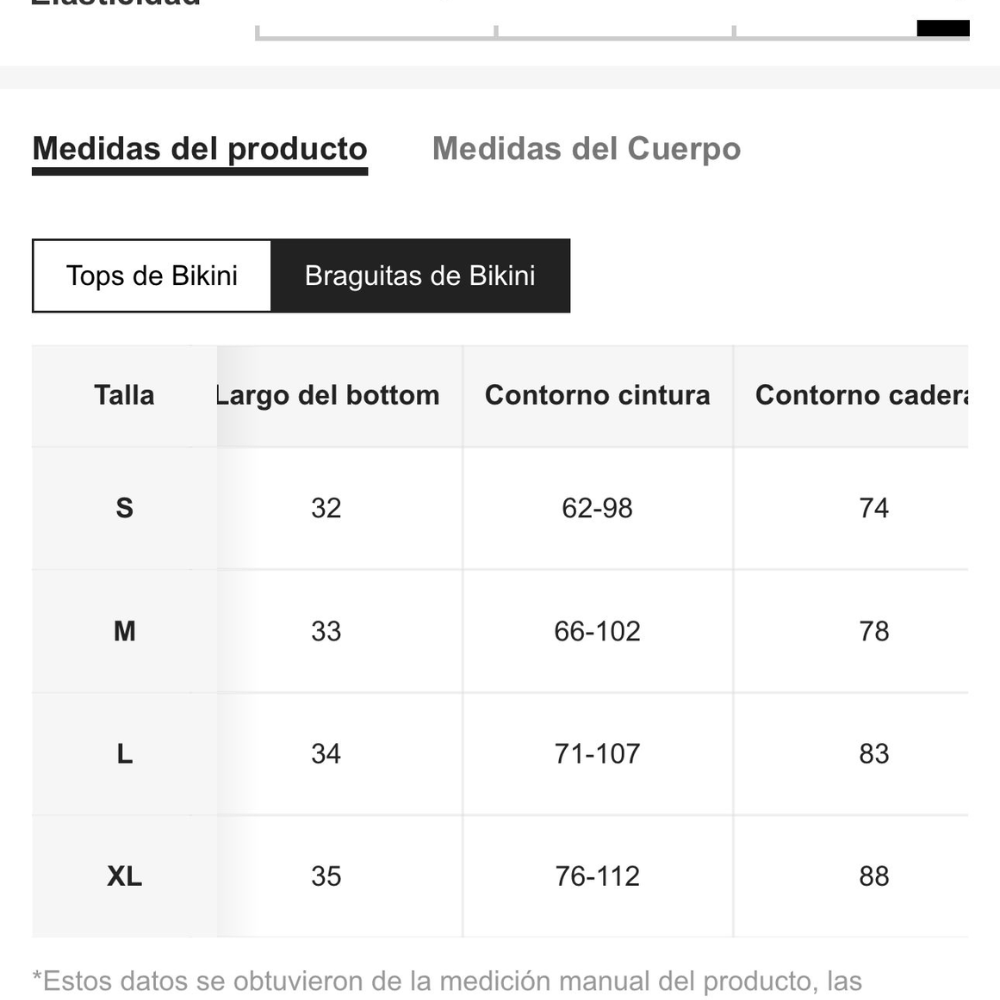Switch to Medidas del producto tab

pos(200,149)
